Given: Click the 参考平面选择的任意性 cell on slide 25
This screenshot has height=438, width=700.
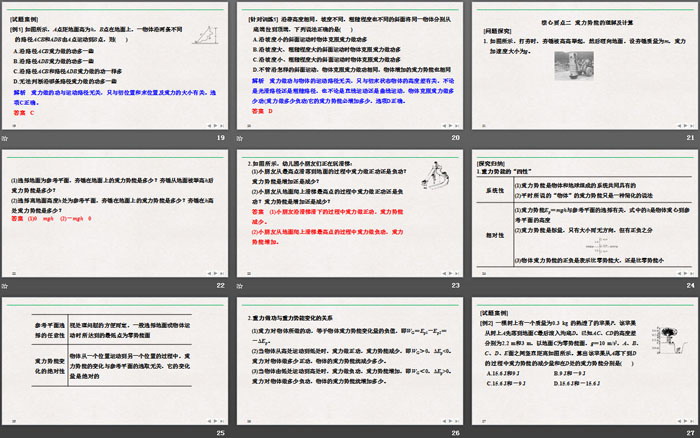Looking at the screenshot, I should pyautogui.click(x=50, y=330).
